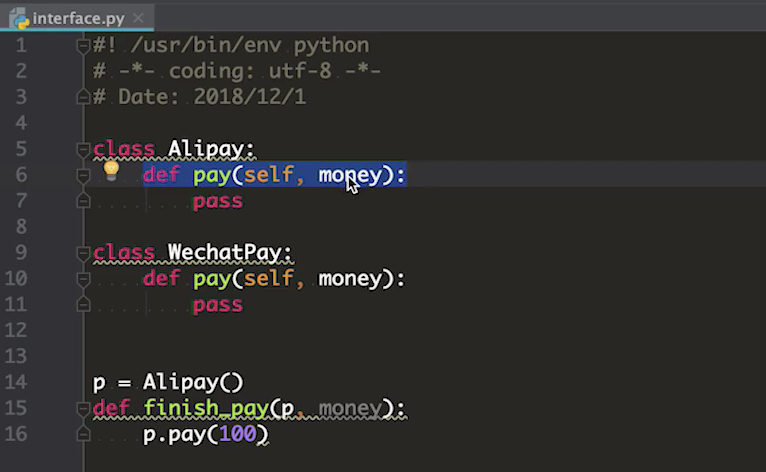Screen dimensions: 766x472
Task: Collapse the pay method fold on line 6
Action: click(x=83, y=175)
